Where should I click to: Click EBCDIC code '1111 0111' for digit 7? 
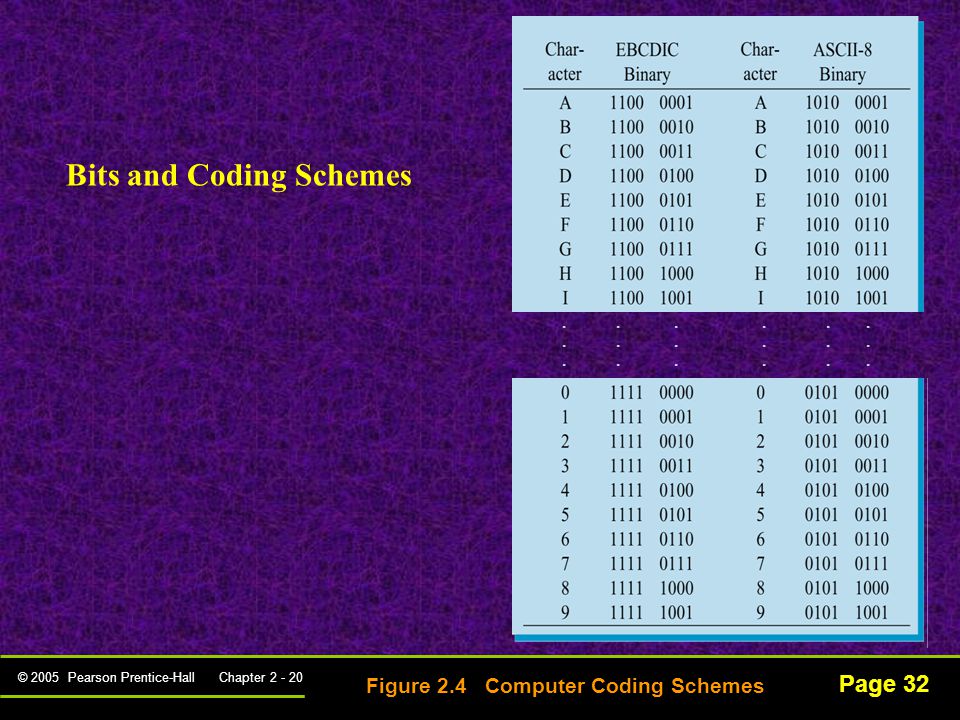[651, 564]
